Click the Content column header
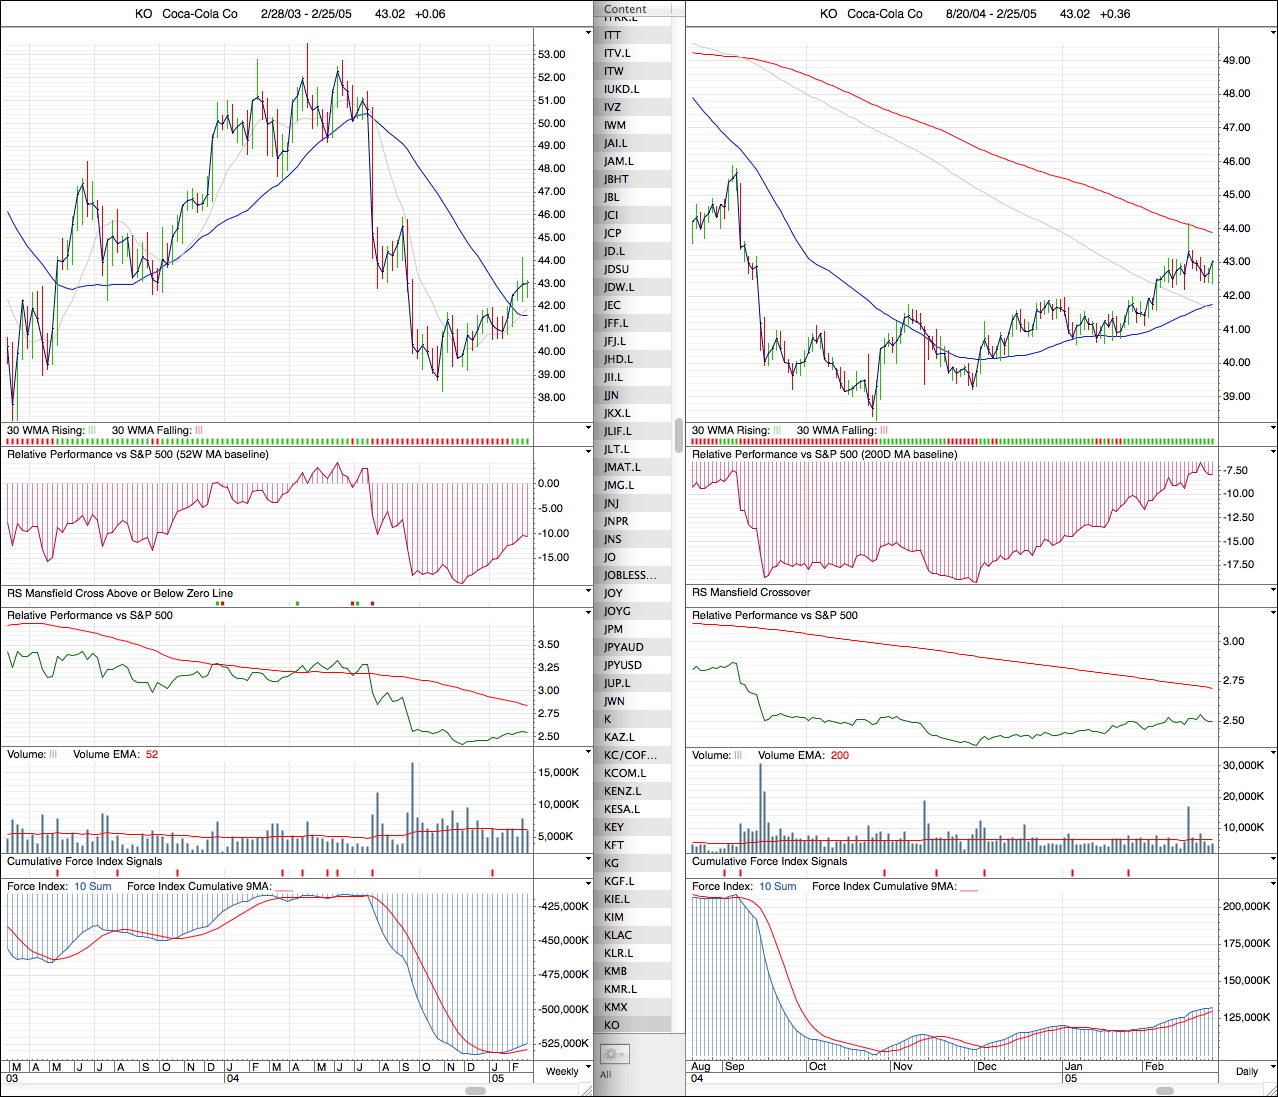The image size is (1278, 1097). tap(626, 9)
